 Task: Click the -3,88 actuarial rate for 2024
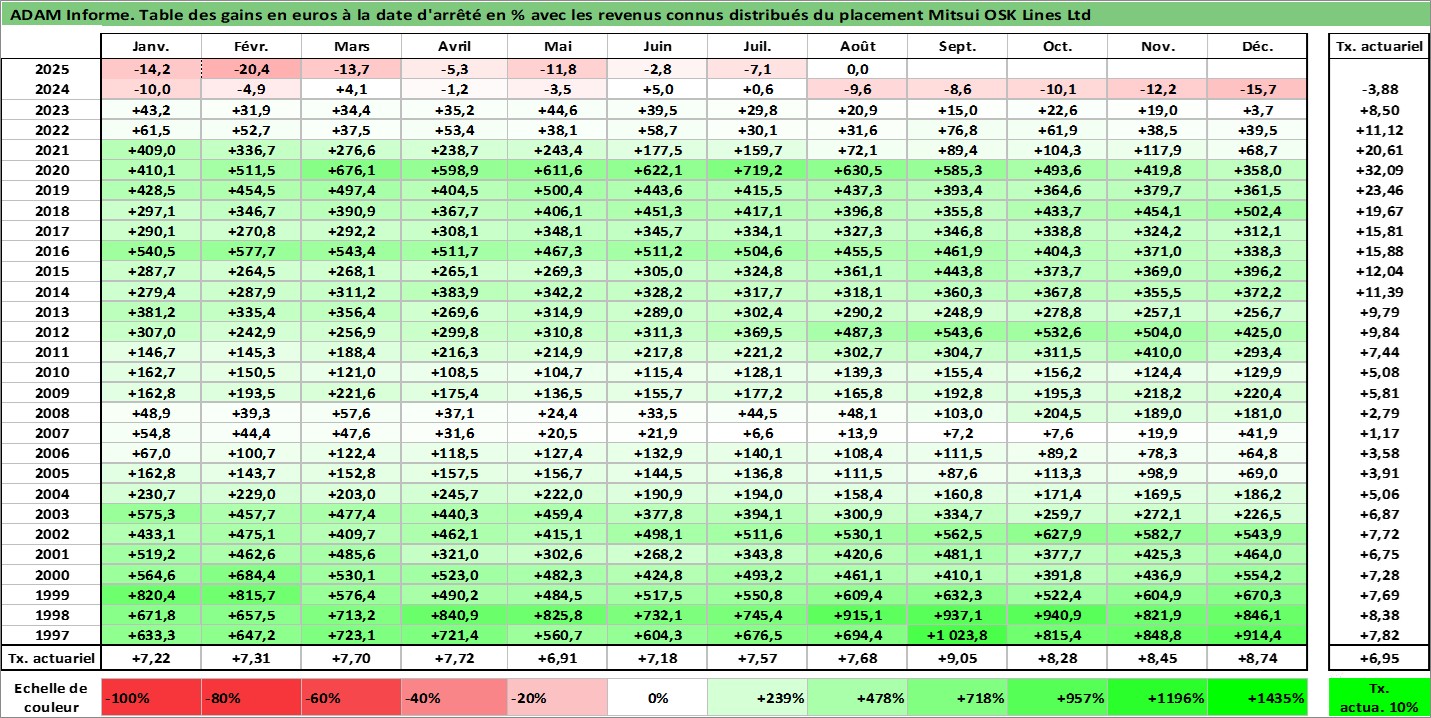coord(1378,89)
